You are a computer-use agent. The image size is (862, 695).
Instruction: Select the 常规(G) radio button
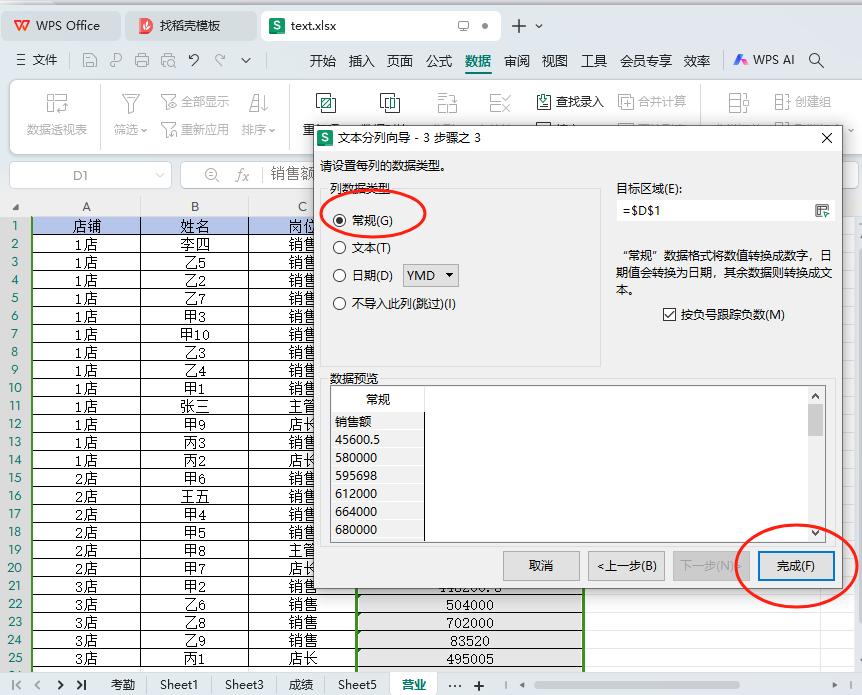point(340,220)
